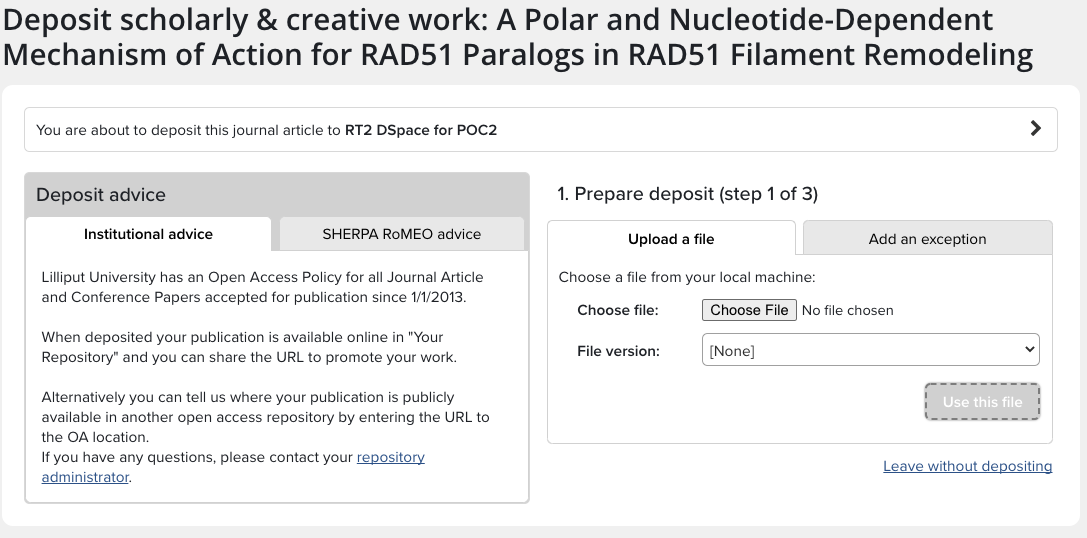Click the Choose file label
Viewport: 1087px width, 538px height.
(618, 311)
